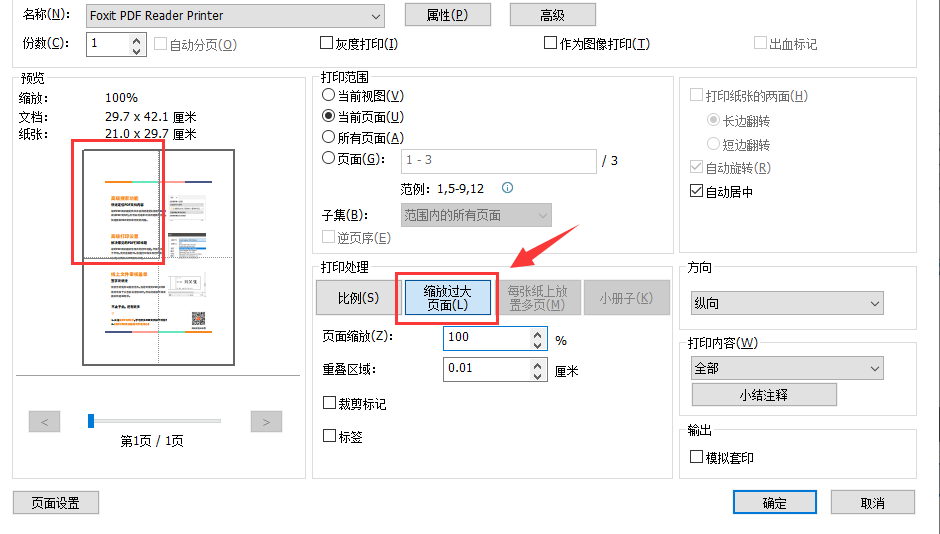The width and height of the screenshot is (940, 534).
Task: Decrease page zoom with down spinner arrow
Action: 537,344
